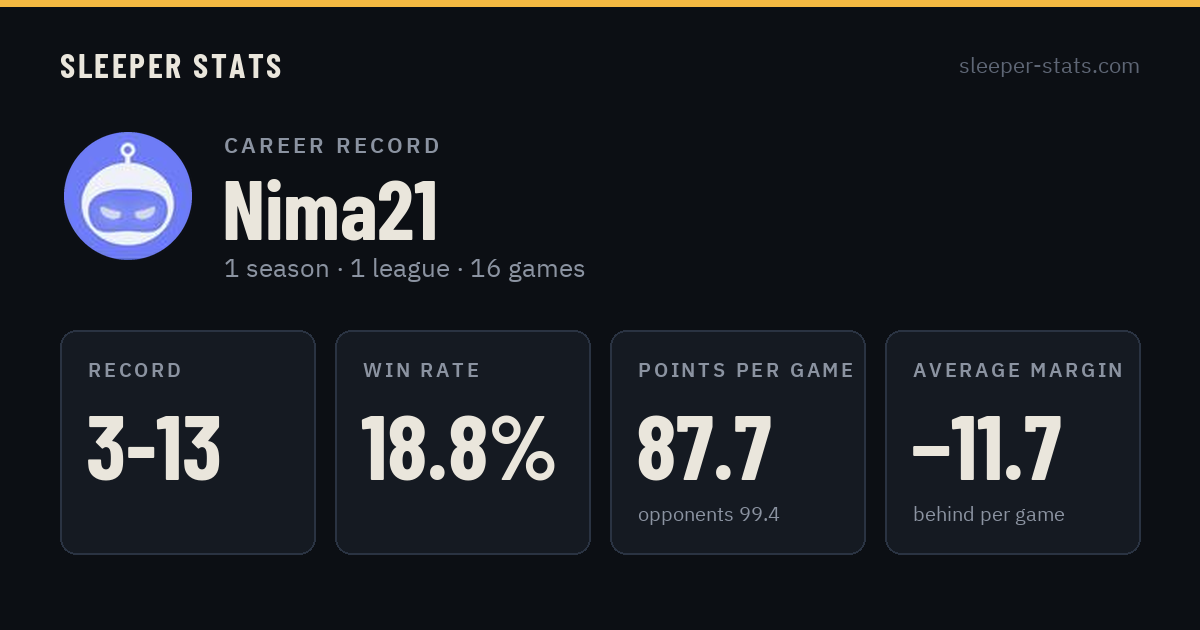
Task: Click the SLEEPER STATS logo text
Action: point(171,67)
